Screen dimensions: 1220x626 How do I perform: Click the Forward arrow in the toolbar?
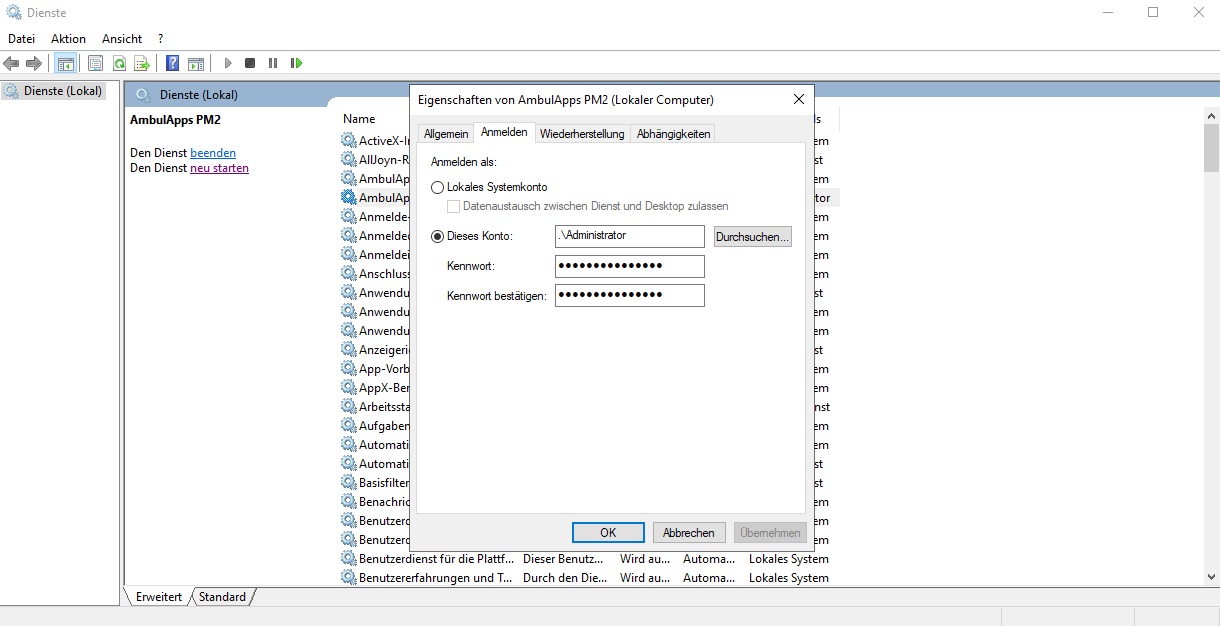click(x=34, y=63)
